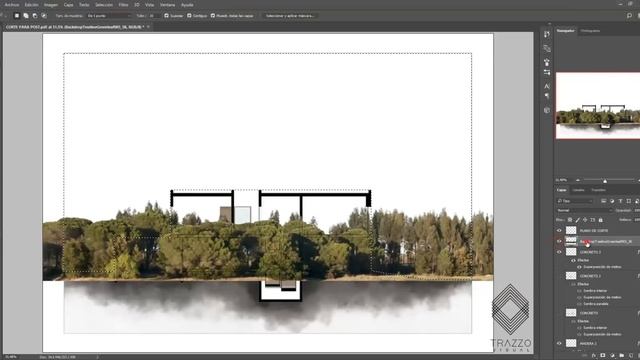The height and width of the screenshot is (360, 640).
Task: Select the CONCRETO layer row
Action: point(598,313)
